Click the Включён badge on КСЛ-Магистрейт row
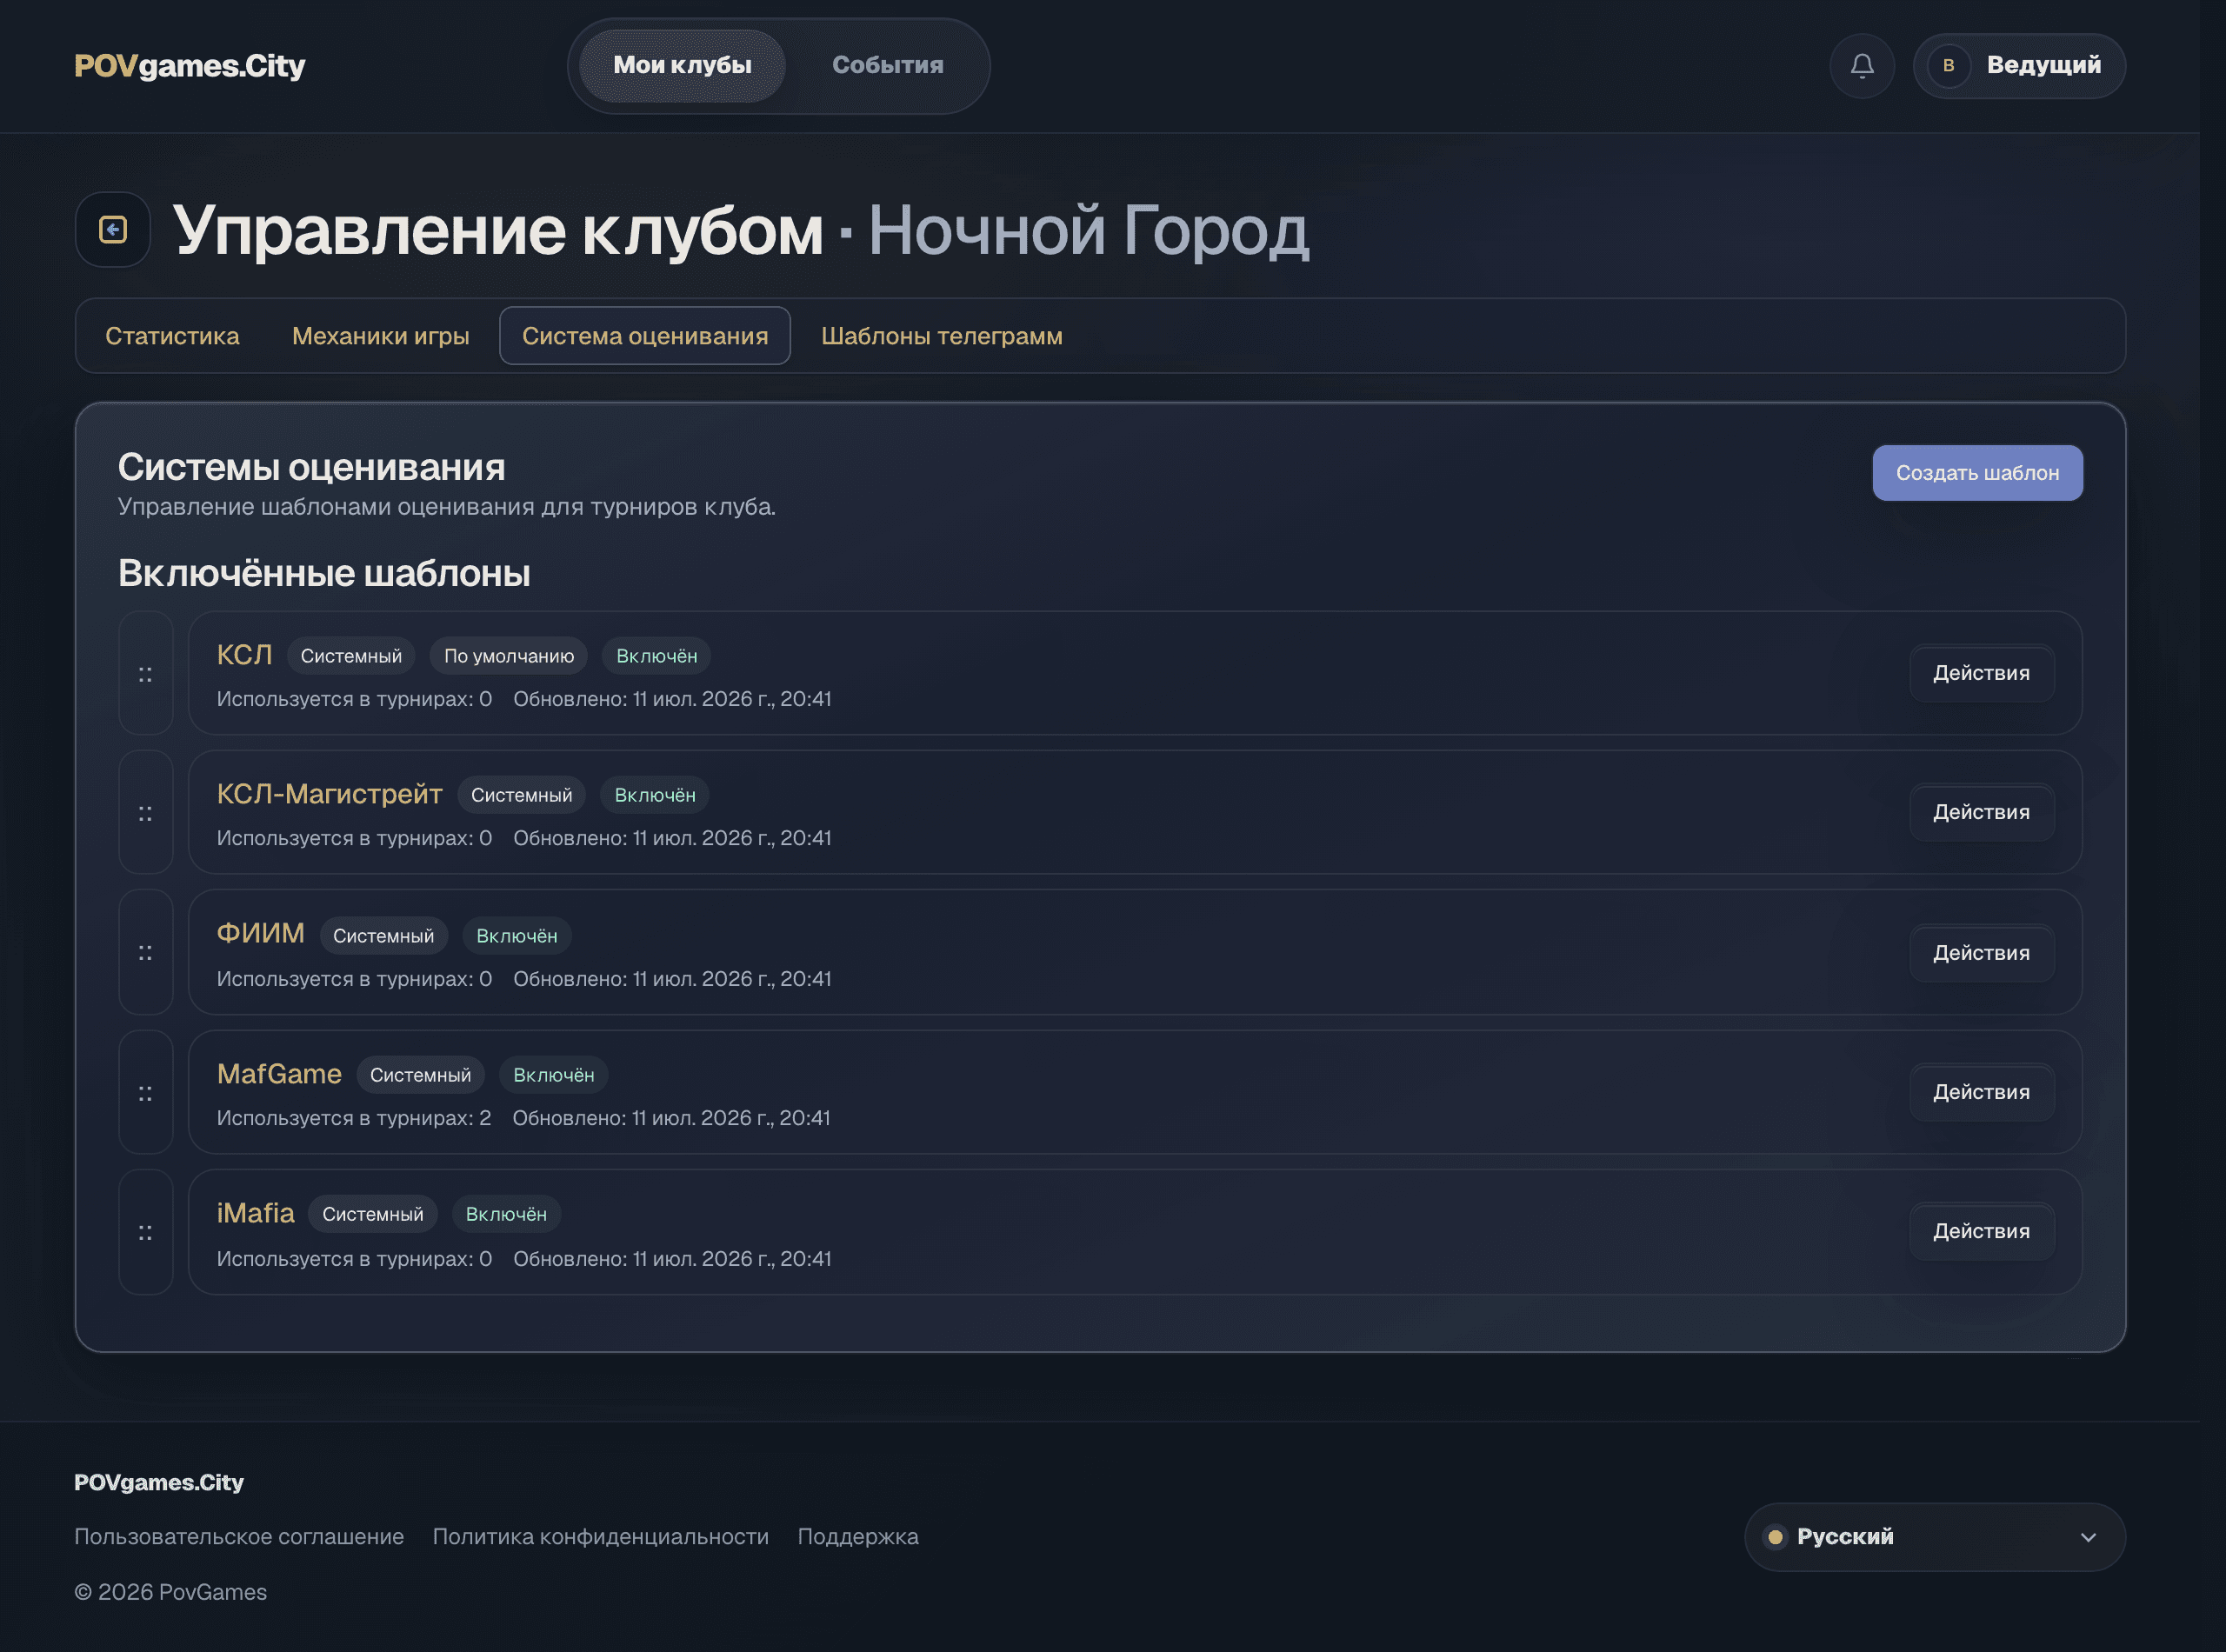 (655, 795)
